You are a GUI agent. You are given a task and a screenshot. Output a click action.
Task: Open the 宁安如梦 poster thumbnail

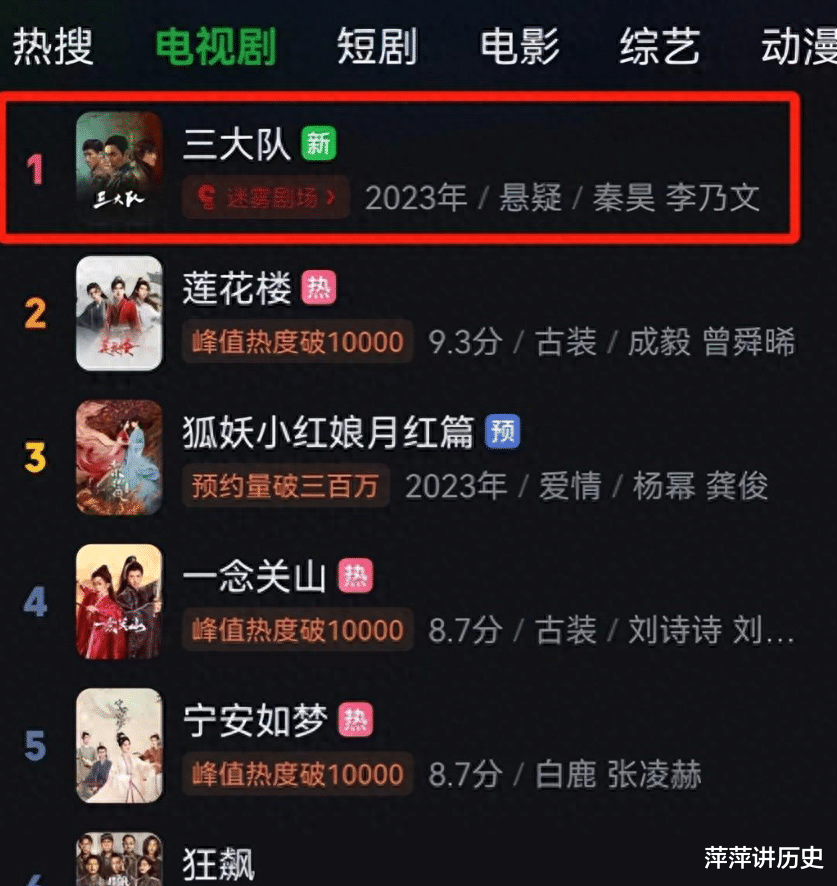[x=119, y=745]
